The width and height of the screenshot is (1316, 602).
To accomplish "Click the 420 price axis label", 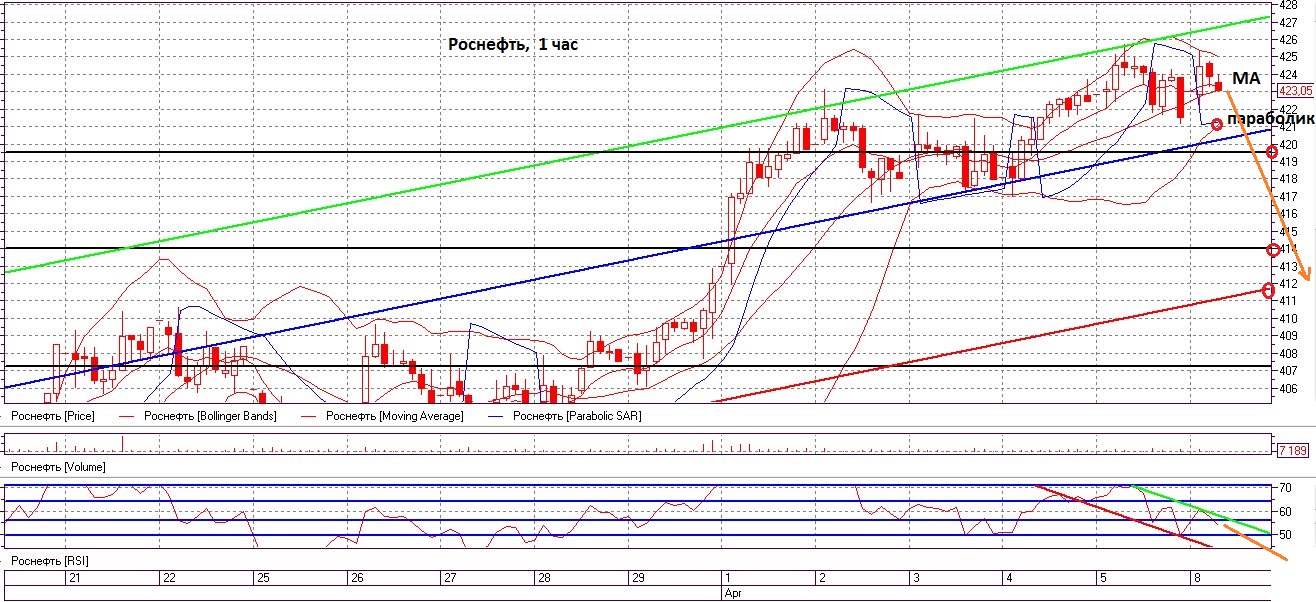I will click(x=1288, y=144).
